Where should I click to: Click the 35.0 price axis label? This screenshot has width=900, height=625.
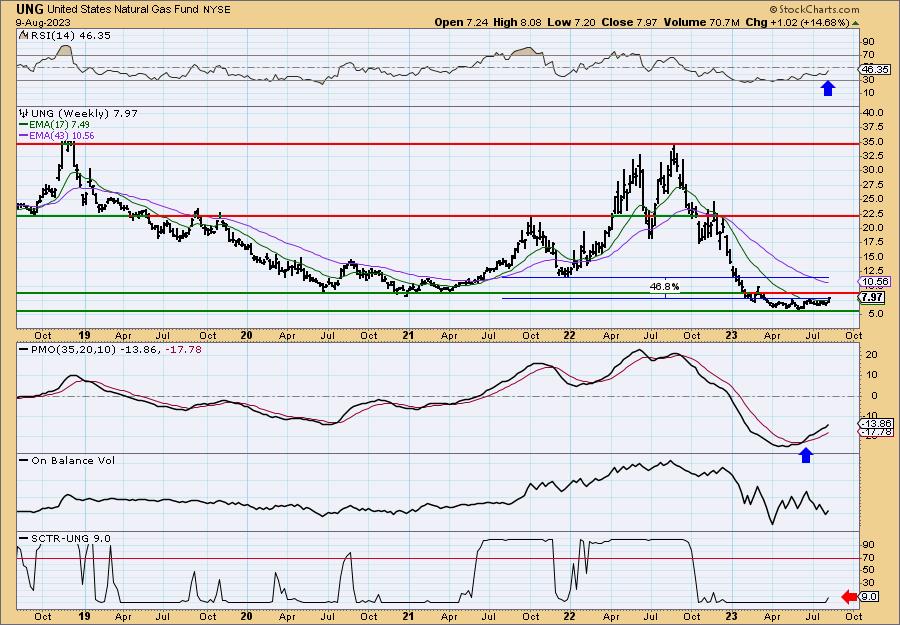click(x=871, y=142)
